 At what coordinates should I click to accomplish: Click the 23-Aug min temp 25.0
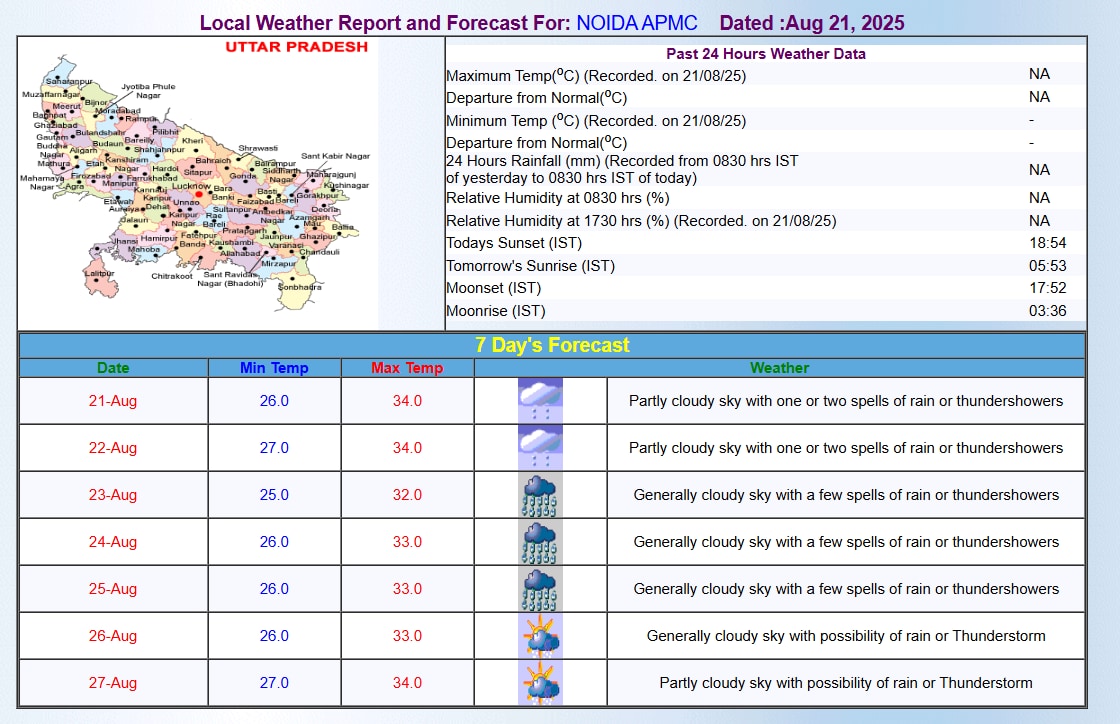point(274,495)
